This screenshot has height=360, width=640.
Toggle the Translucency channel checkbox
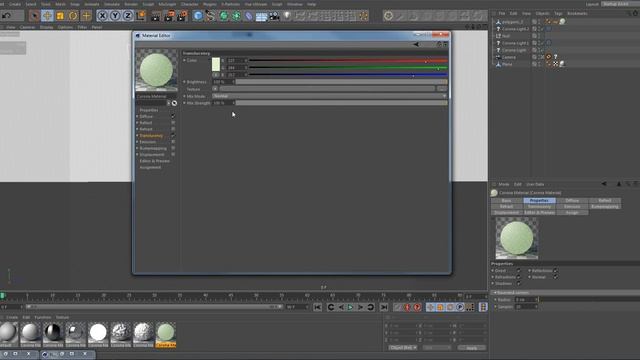click(173, 136)
